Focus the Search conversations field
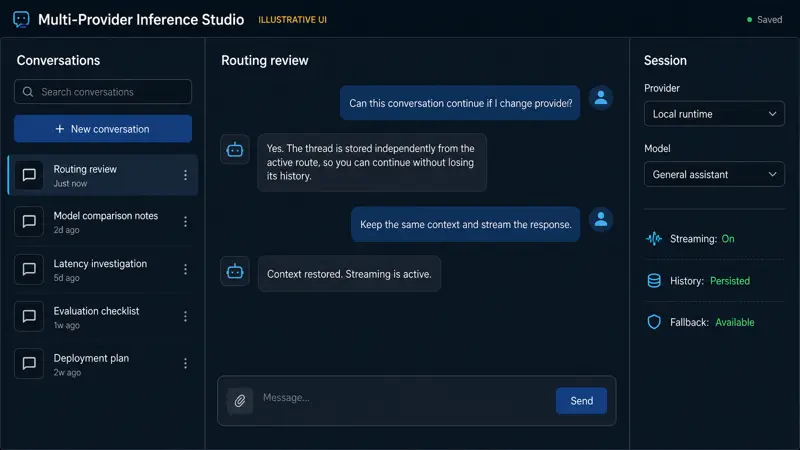Viewport: 800px width, 450px height. click(103, 92)
